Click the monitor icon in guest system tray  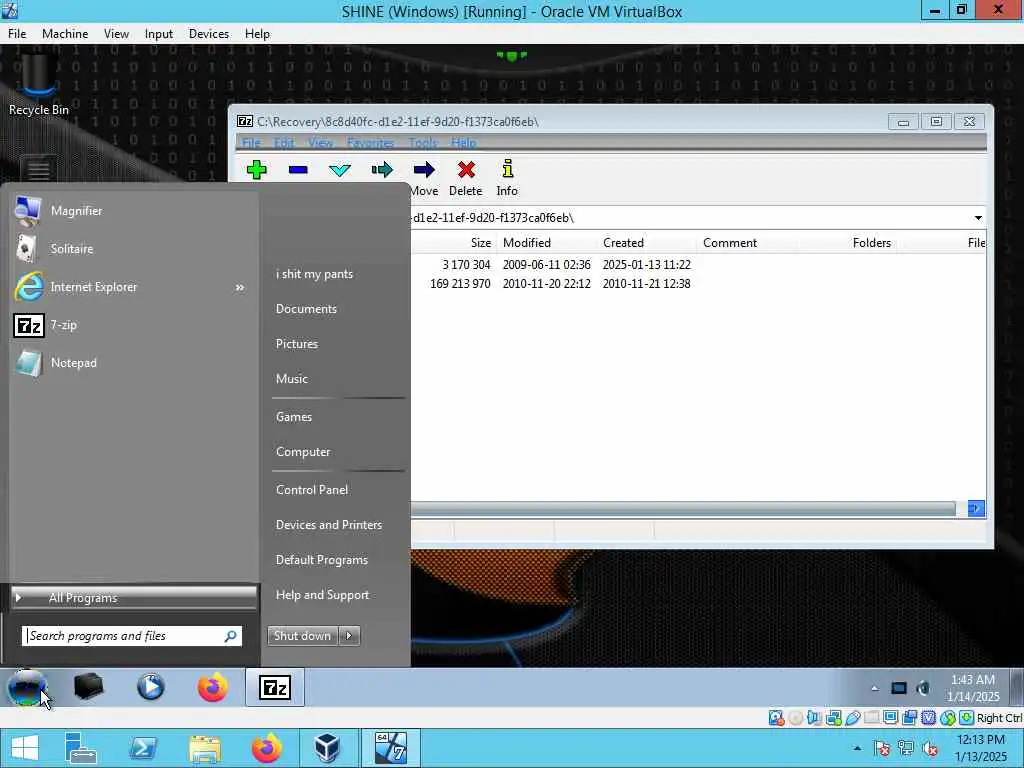pyautogui.click(x=899, y=688)
